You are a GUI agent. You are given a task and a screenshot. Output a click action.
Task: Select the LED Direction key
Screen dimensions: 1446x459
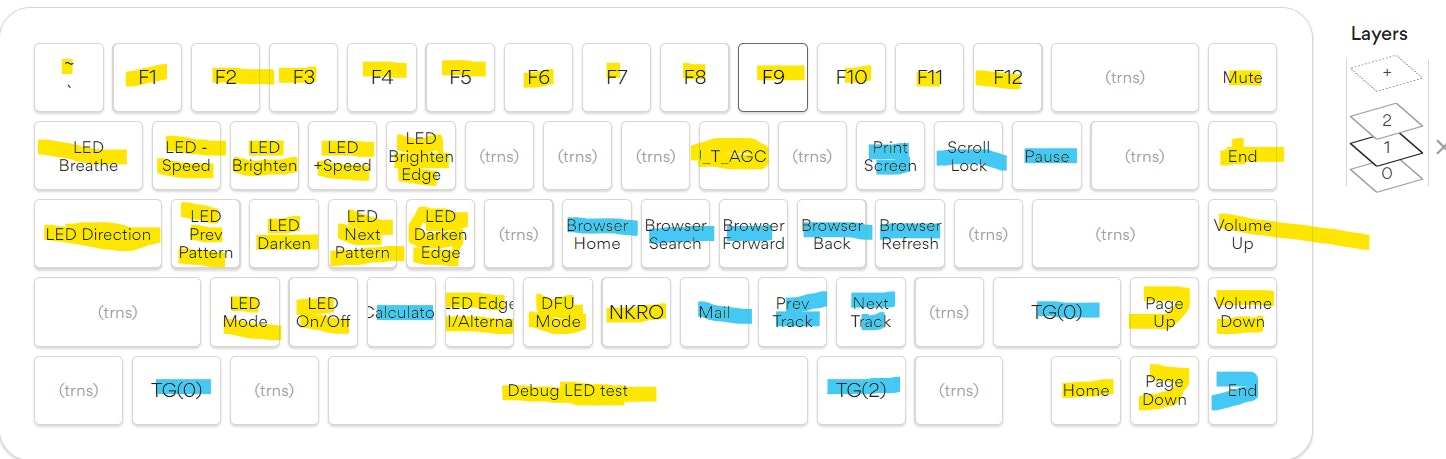[98, 234]
